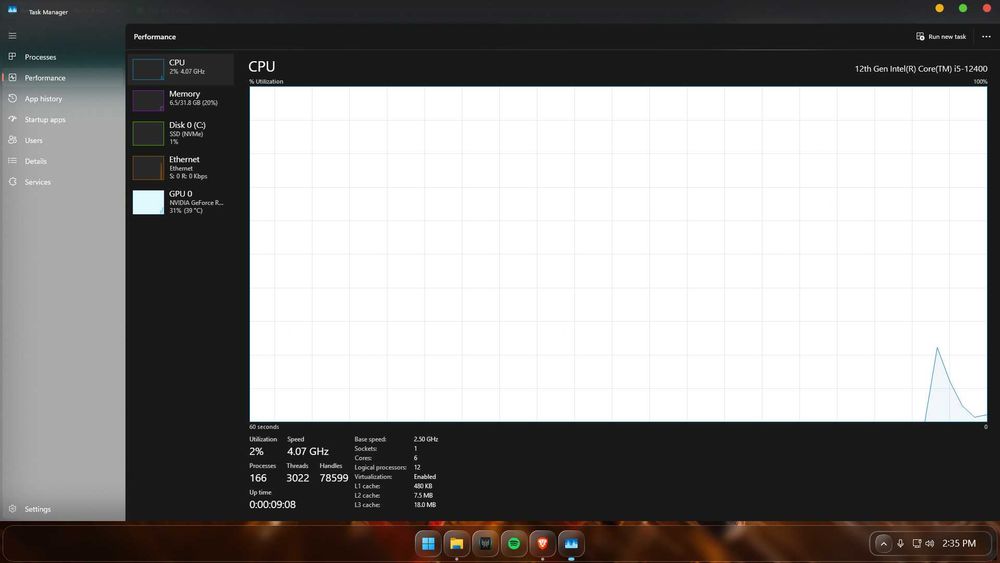Screen dimensions: 1000x563
Task: Click the yellow minimize window dot
Action: [x=939, y=8]
